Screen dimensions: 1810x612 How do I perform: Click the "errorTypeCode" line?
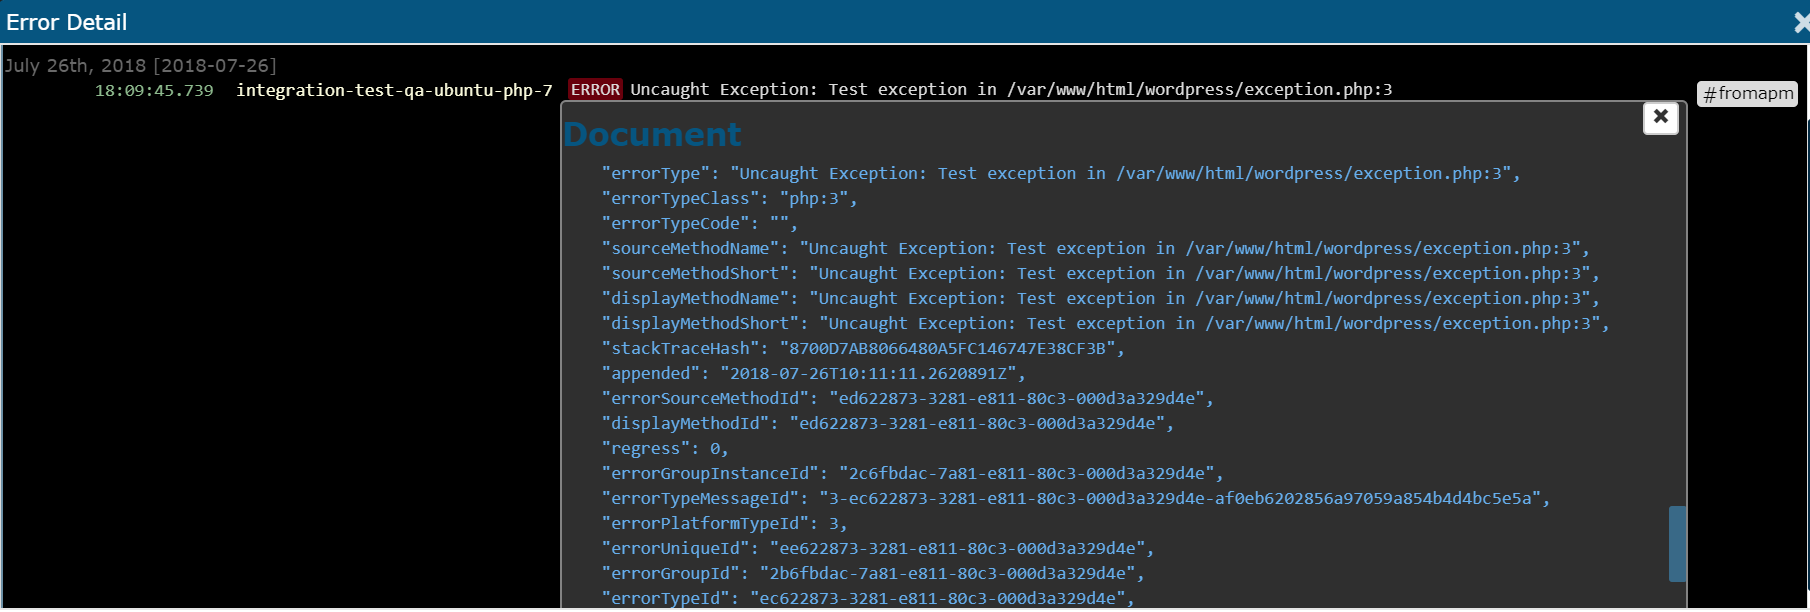(700, 224)
